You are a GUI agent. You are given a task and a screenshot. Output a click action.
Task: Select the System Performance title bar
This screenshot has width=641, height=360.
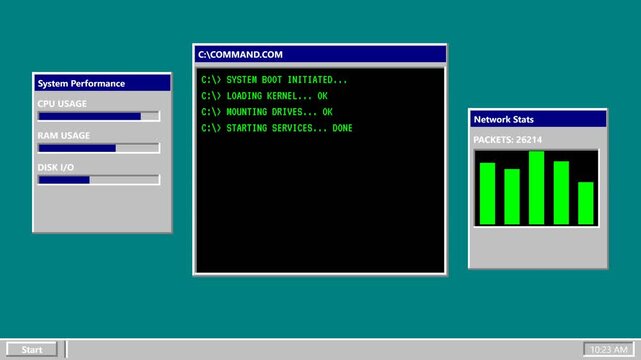102,83
